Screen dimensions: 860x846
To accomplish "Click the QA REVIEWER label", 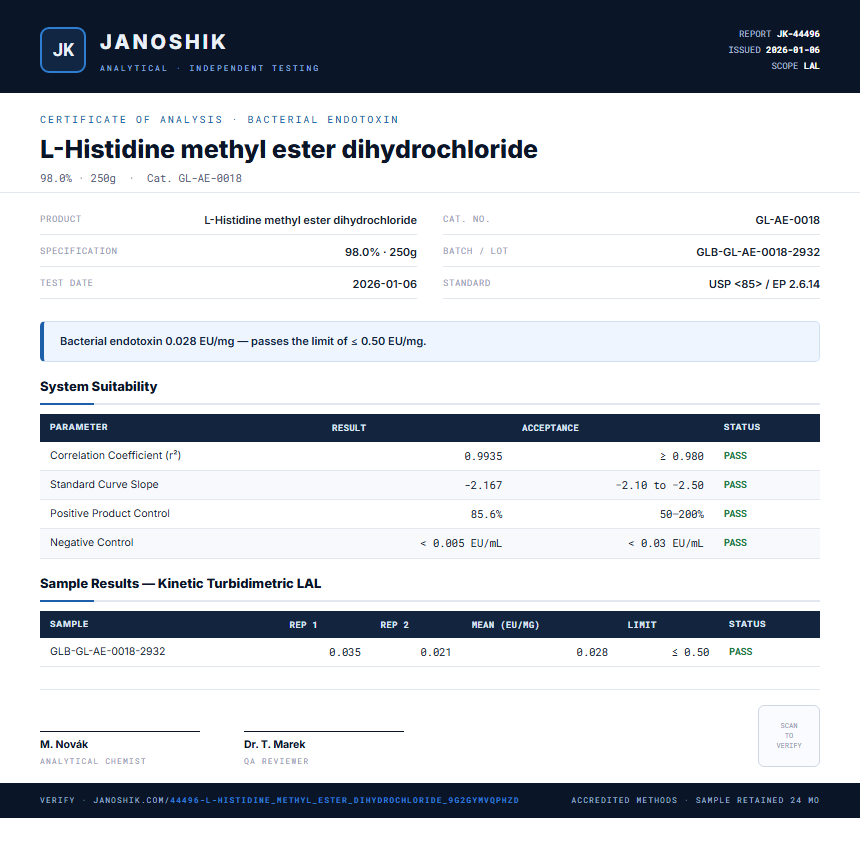I will (276, 762).
